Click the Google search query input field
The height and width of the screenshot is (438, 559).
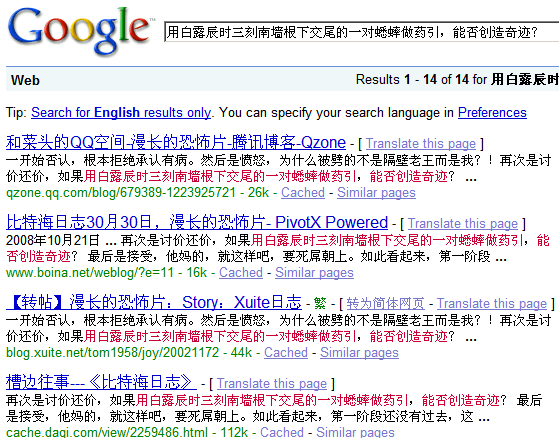click(x=361, y=32)
